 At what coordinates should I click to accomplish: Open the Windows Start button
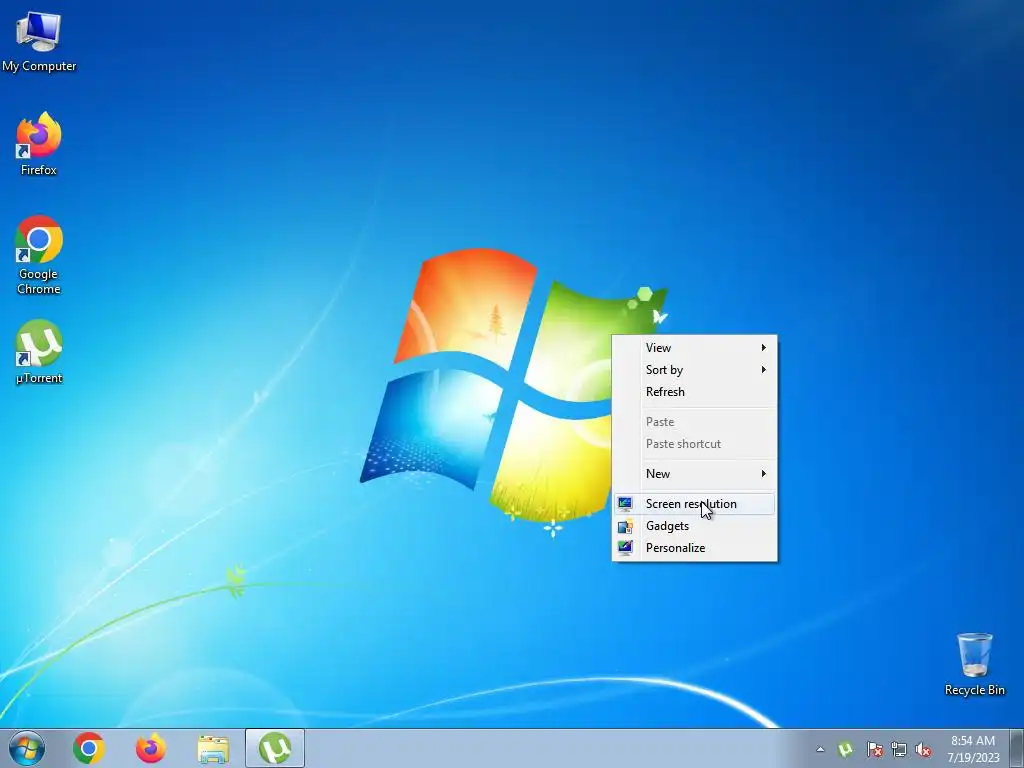tap(27, 748)
